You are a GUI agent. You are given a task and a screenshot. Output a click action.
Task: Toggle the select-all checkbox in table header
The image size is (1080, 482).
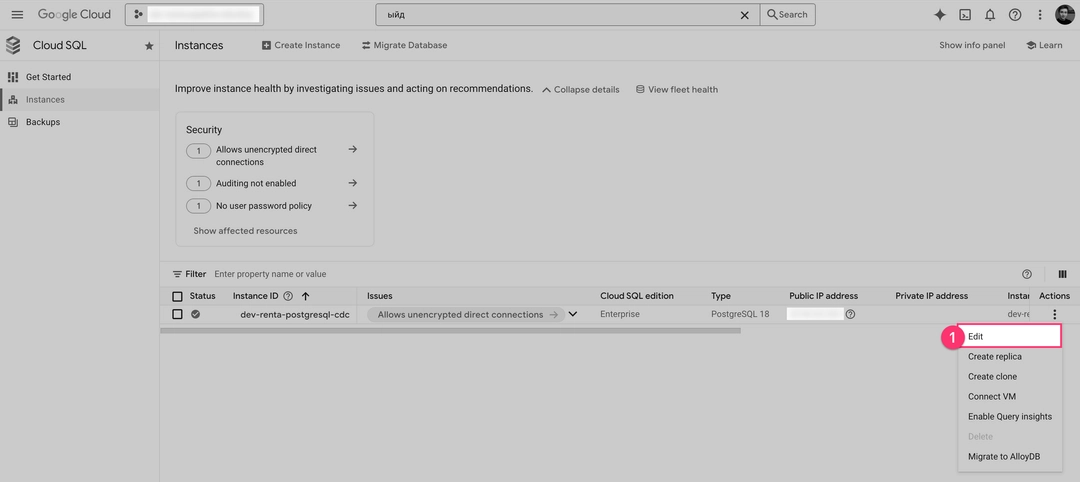pos(177,296)
